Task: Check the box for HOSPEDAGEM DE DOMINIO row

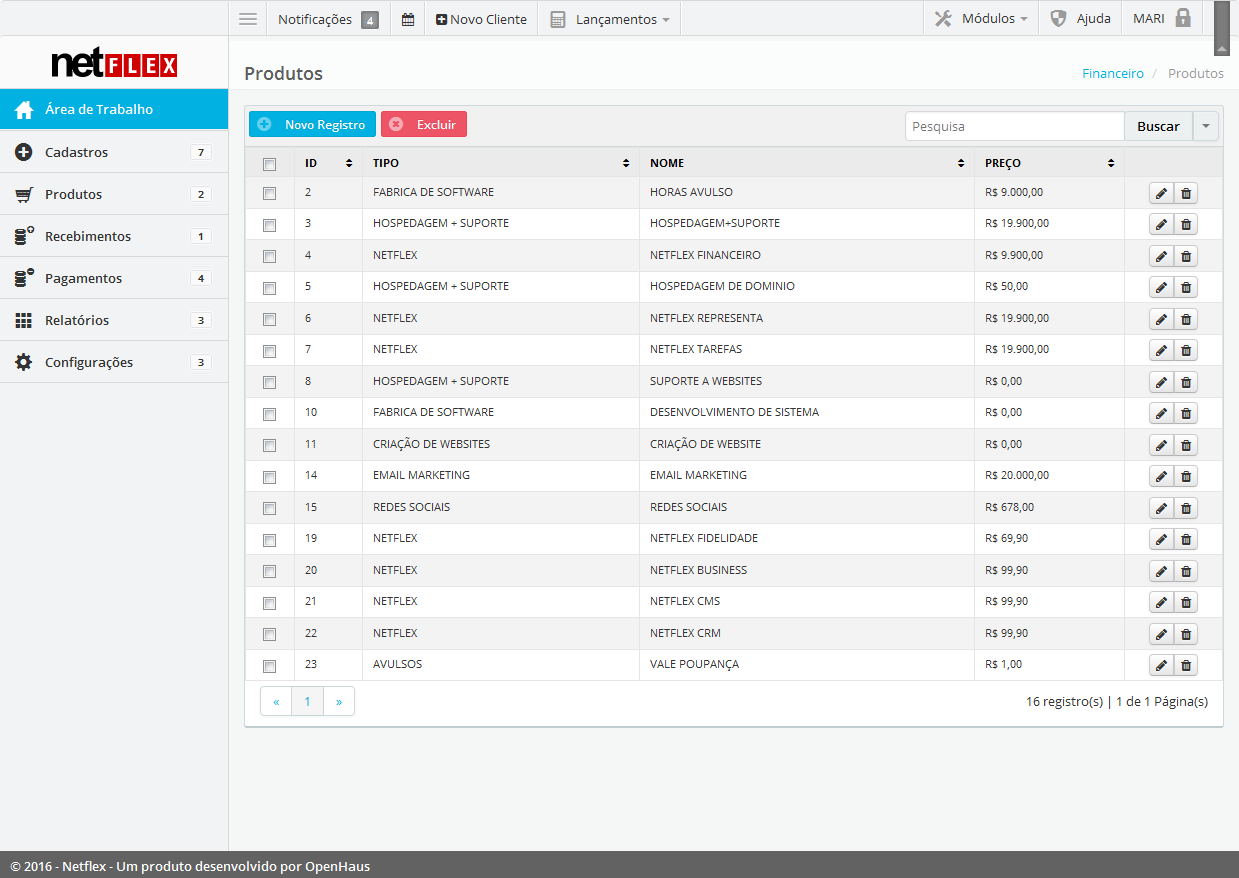Action: 269,288
